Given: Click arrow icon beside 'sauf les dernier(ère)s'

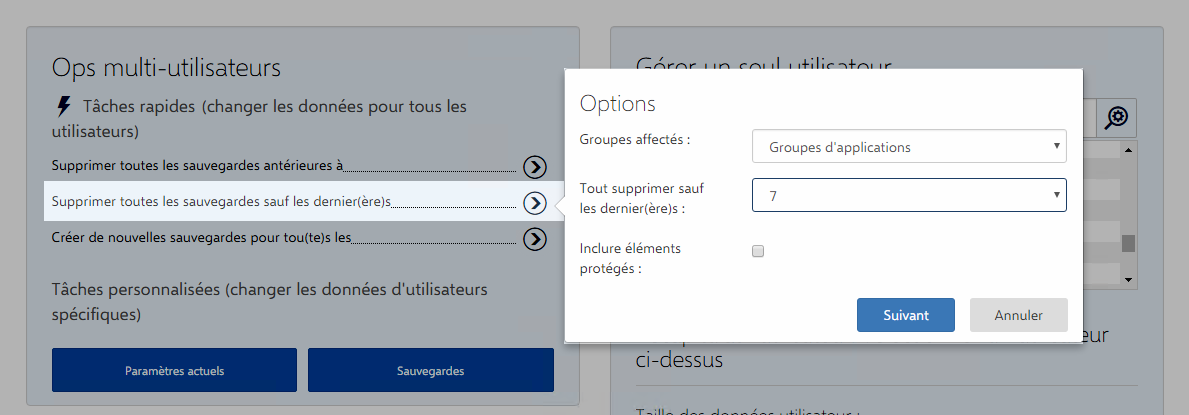Looking at the screenshot, I should [535, 203].
